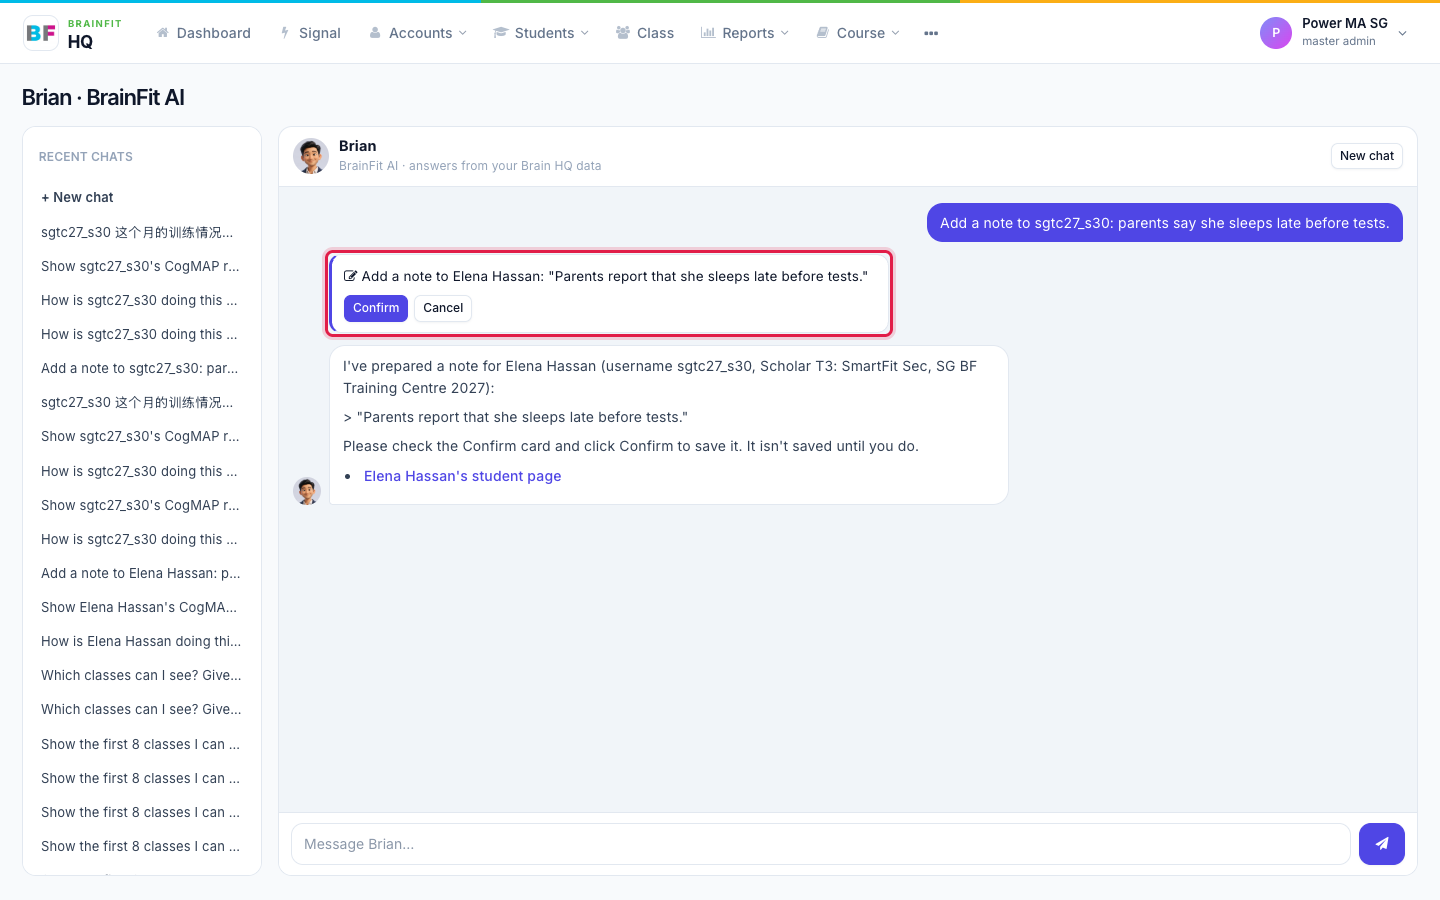The height and width of the screenshot is (900, 1440).
Task: Open the Reports dropdown menu
Action: pyautogui.click(x=745, y=33)
